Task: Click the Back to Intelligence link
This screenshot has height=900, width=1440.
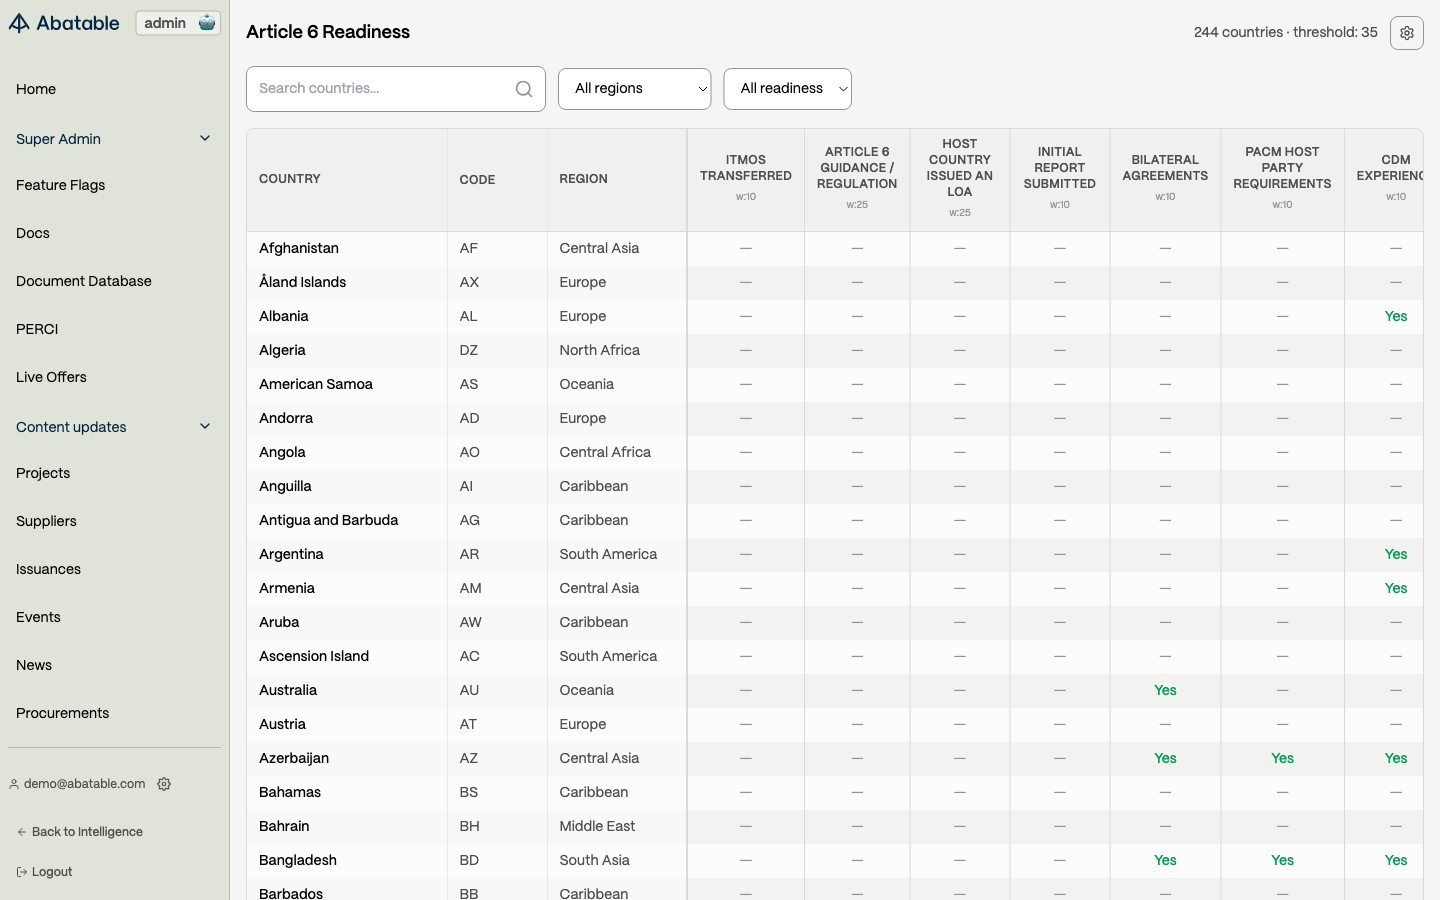Action: click(87, 832)
